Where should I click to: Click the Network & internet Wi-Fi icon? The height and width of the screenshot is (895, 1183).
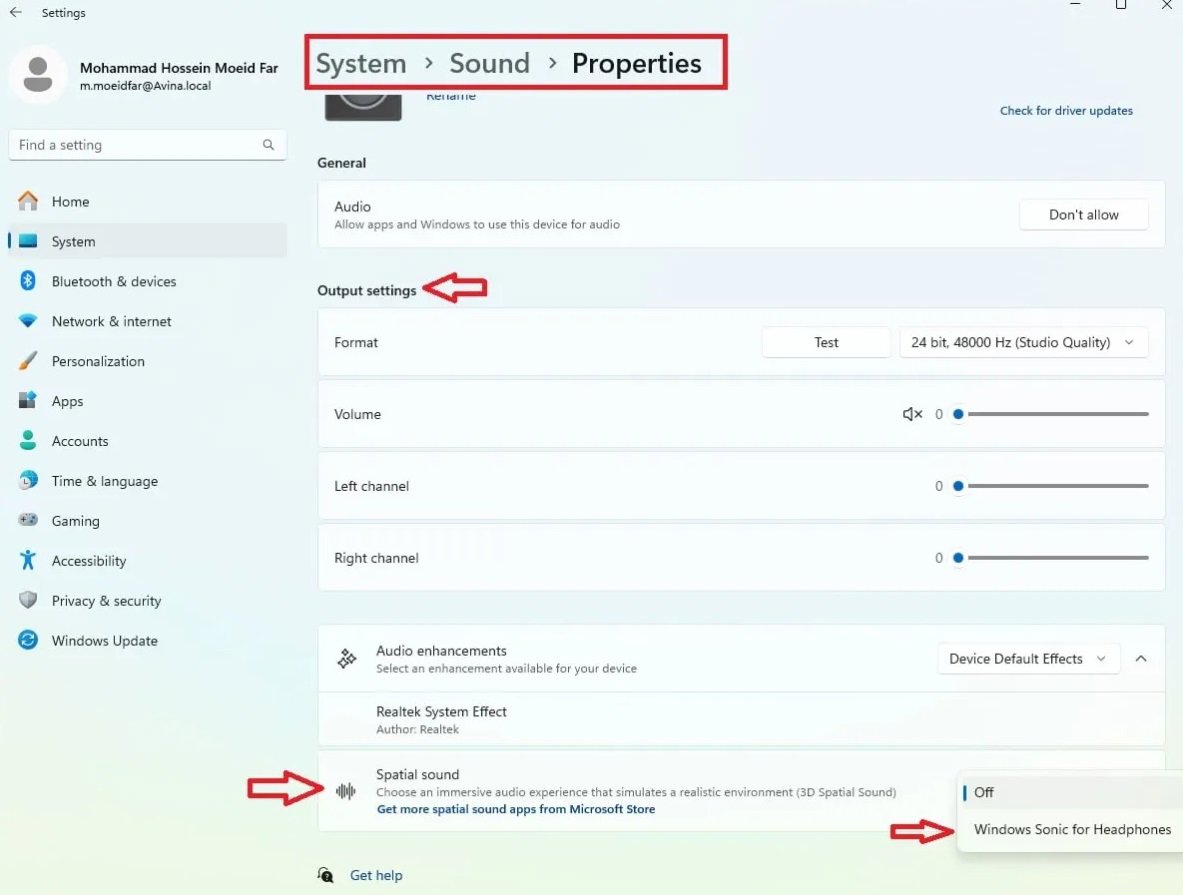pyautogui.click(x=28, y=321)
